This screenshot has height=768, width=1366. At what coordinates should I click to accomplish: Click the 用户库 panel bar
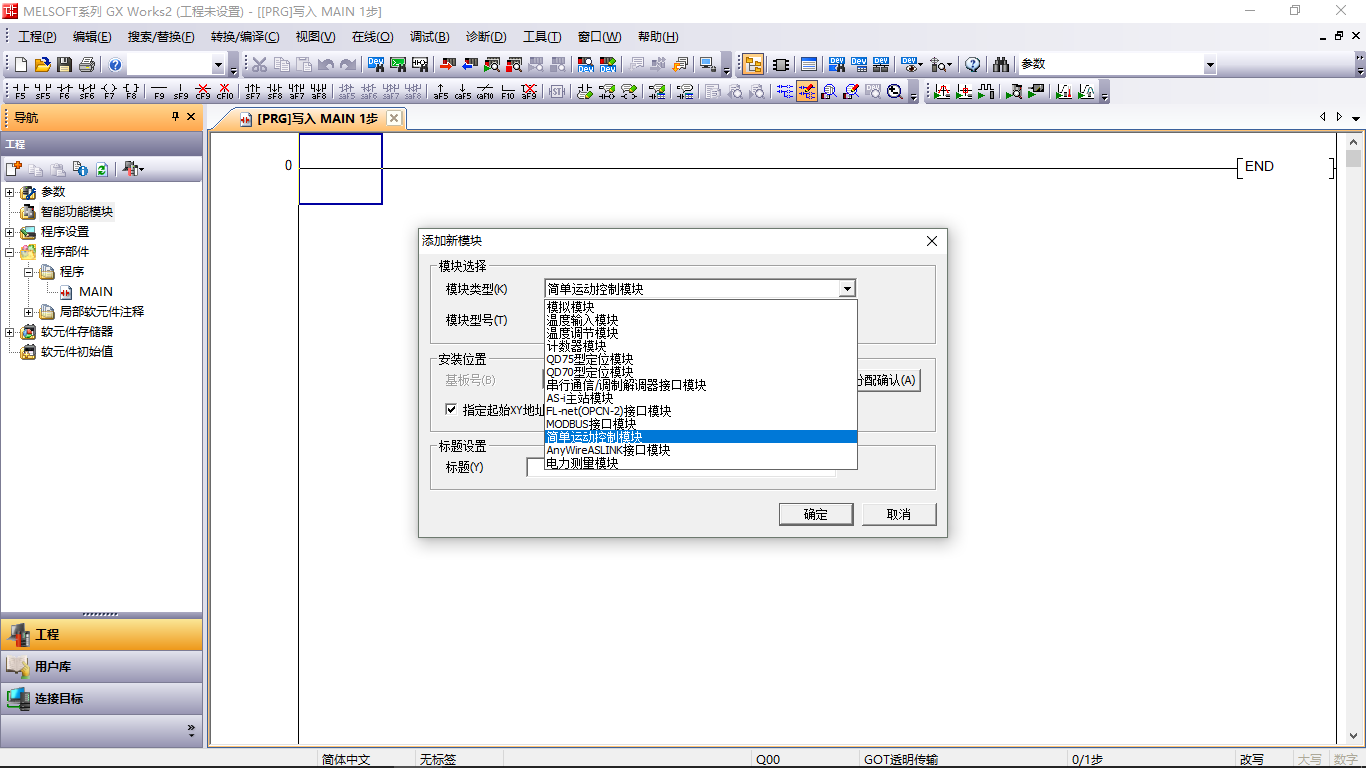click(x=101, y=667)
